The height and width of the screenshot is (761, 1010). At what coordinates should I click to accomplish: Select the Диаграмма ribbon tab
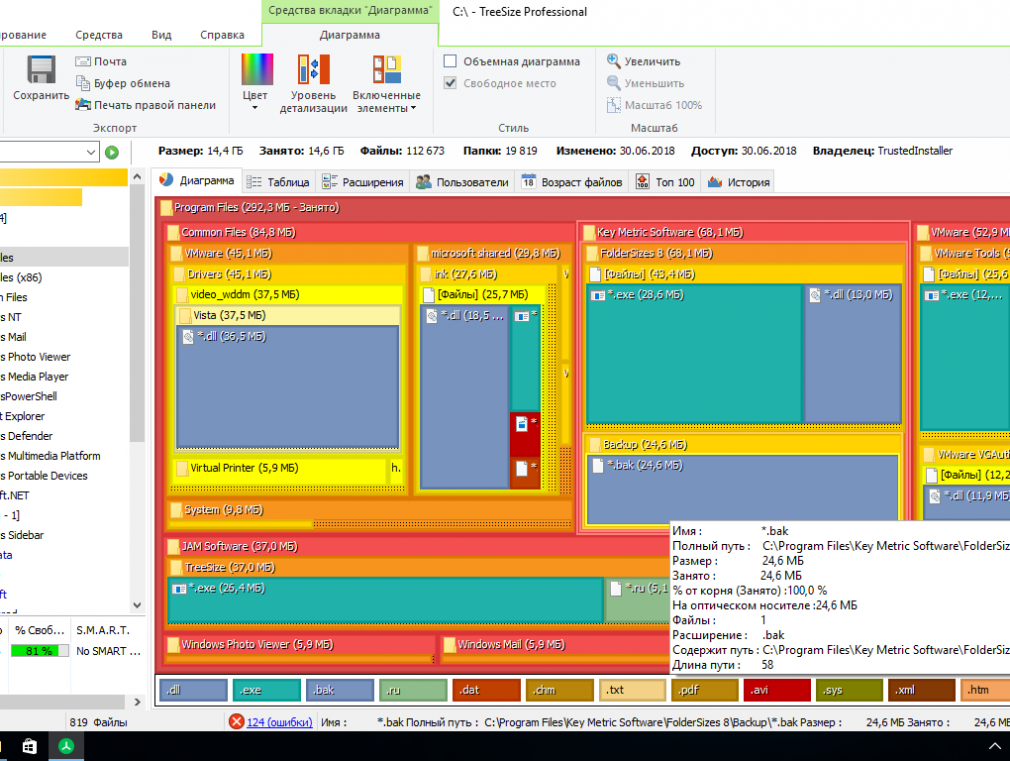pos(350,35)
